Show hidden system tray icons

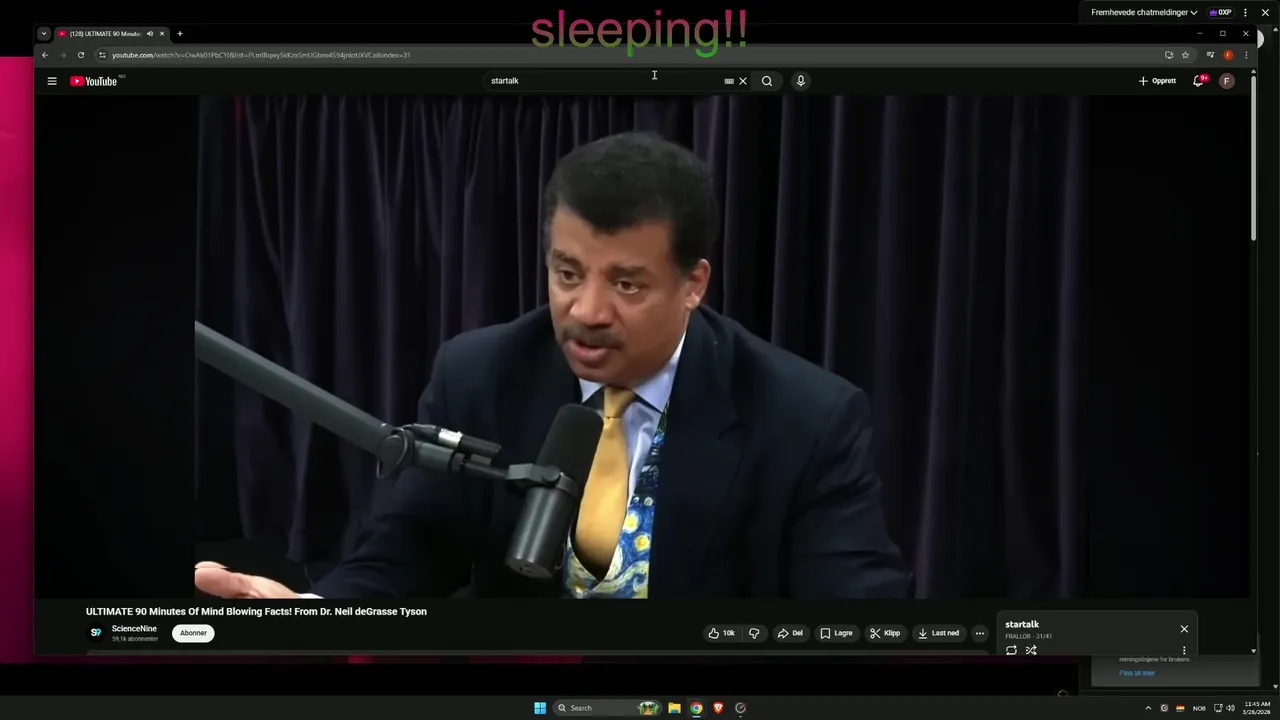(x=1148, y=708)
